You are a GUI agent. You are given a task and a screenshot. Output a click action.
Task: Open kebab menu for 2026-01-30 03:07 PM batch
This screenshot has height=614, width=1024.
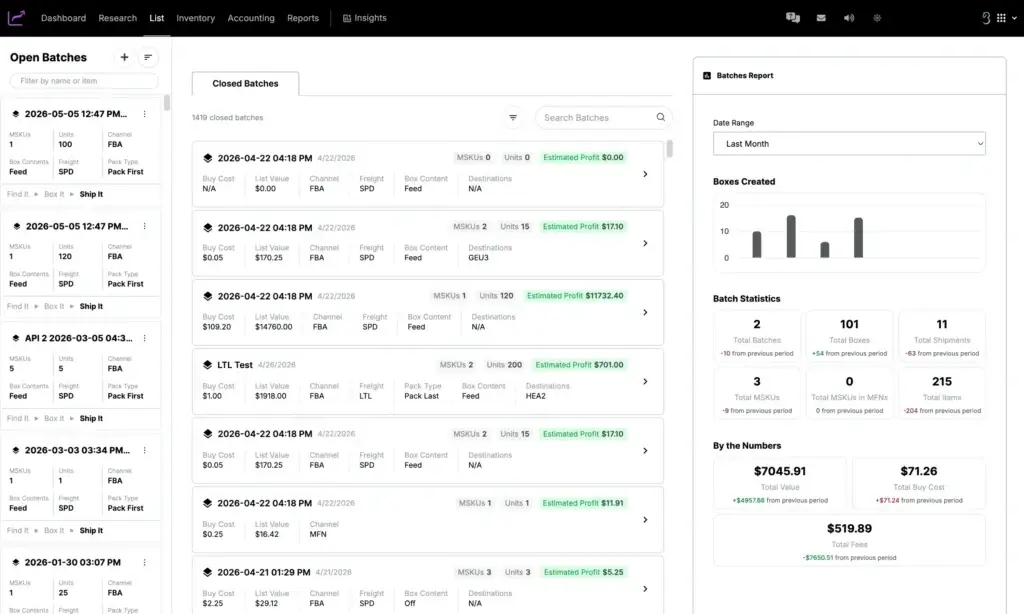point(144,562)
